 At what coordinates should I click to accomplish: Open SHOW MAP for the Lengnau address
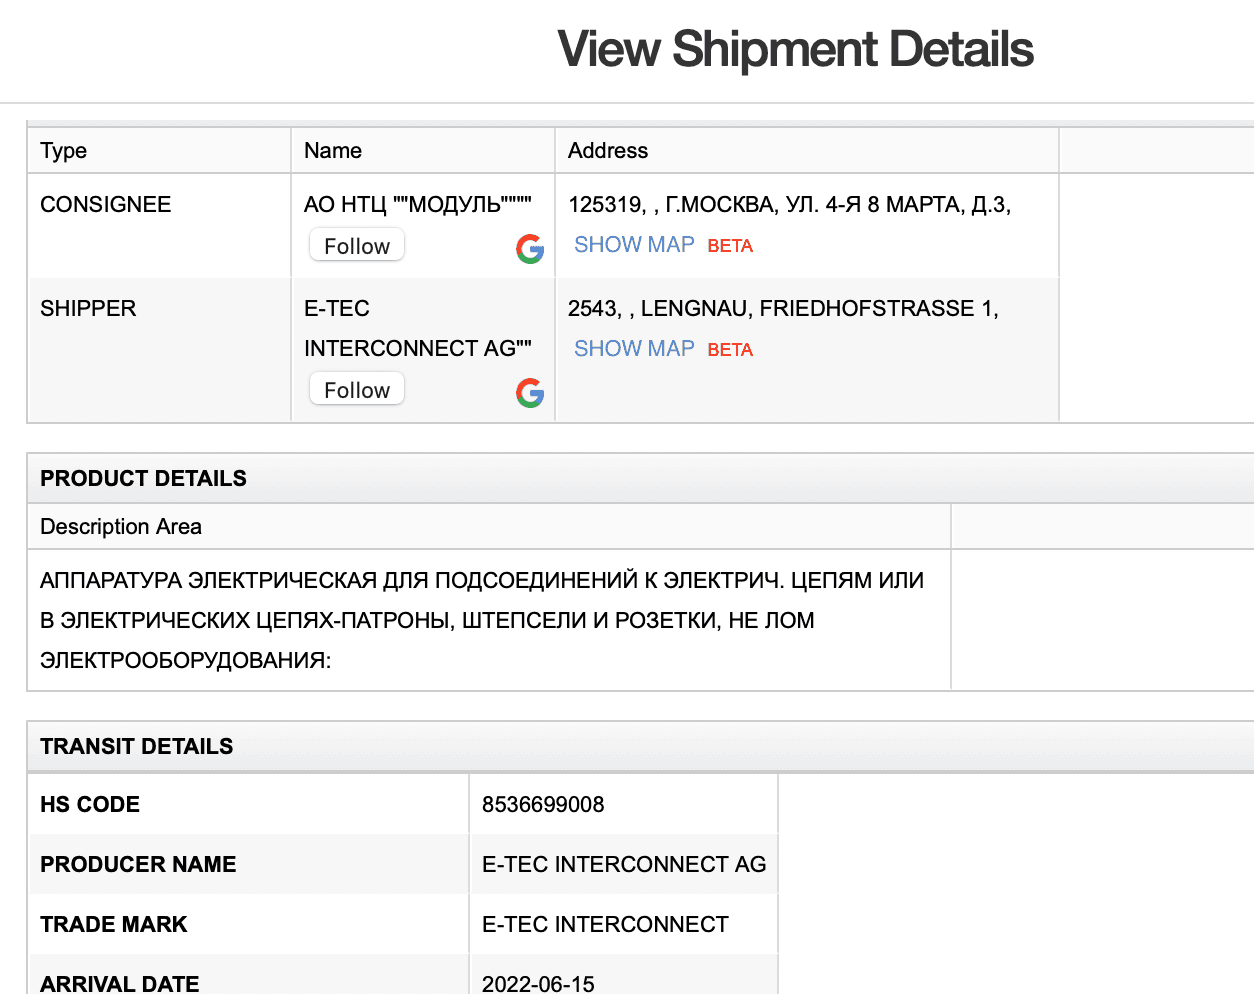coord(634,349)
